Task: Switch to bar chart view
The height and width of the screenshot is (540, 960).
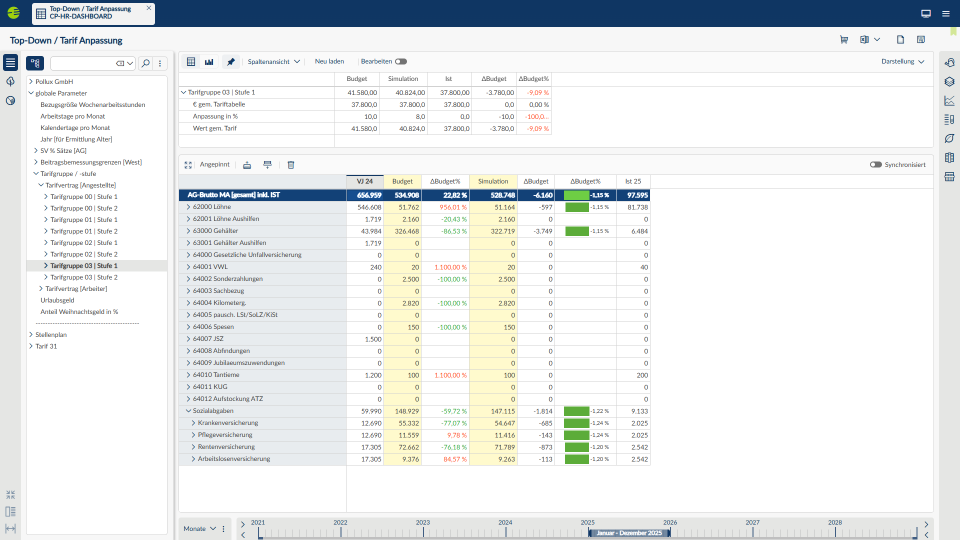Action: 209,61
